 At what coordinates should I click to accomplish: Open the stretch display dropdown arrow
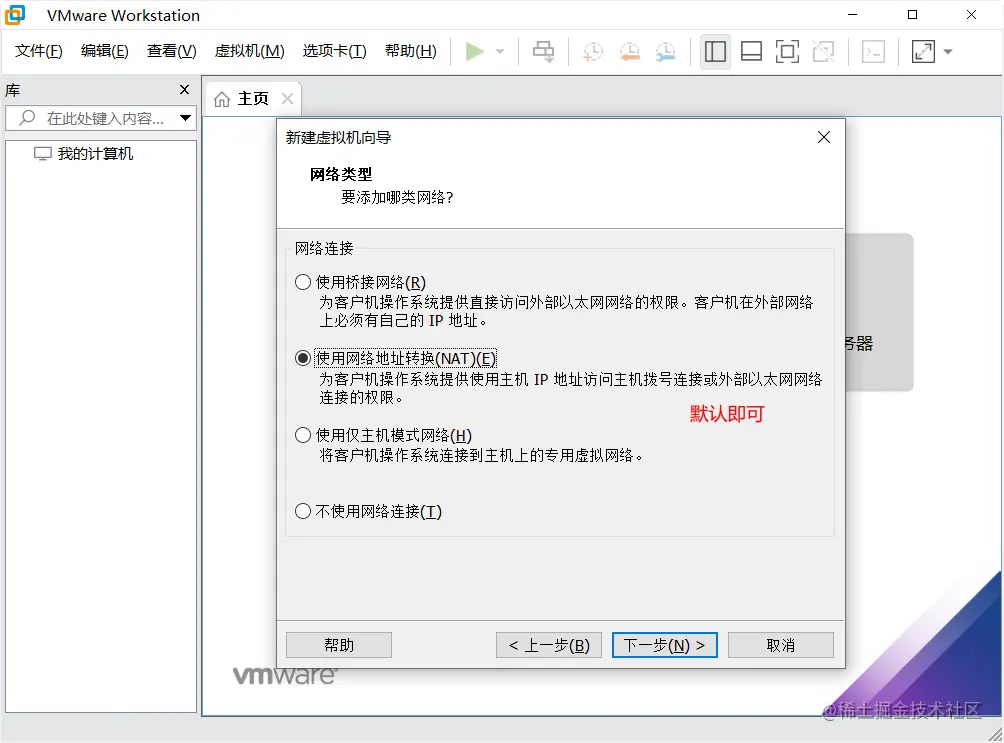pyautogui.click(x=948, y=51)
